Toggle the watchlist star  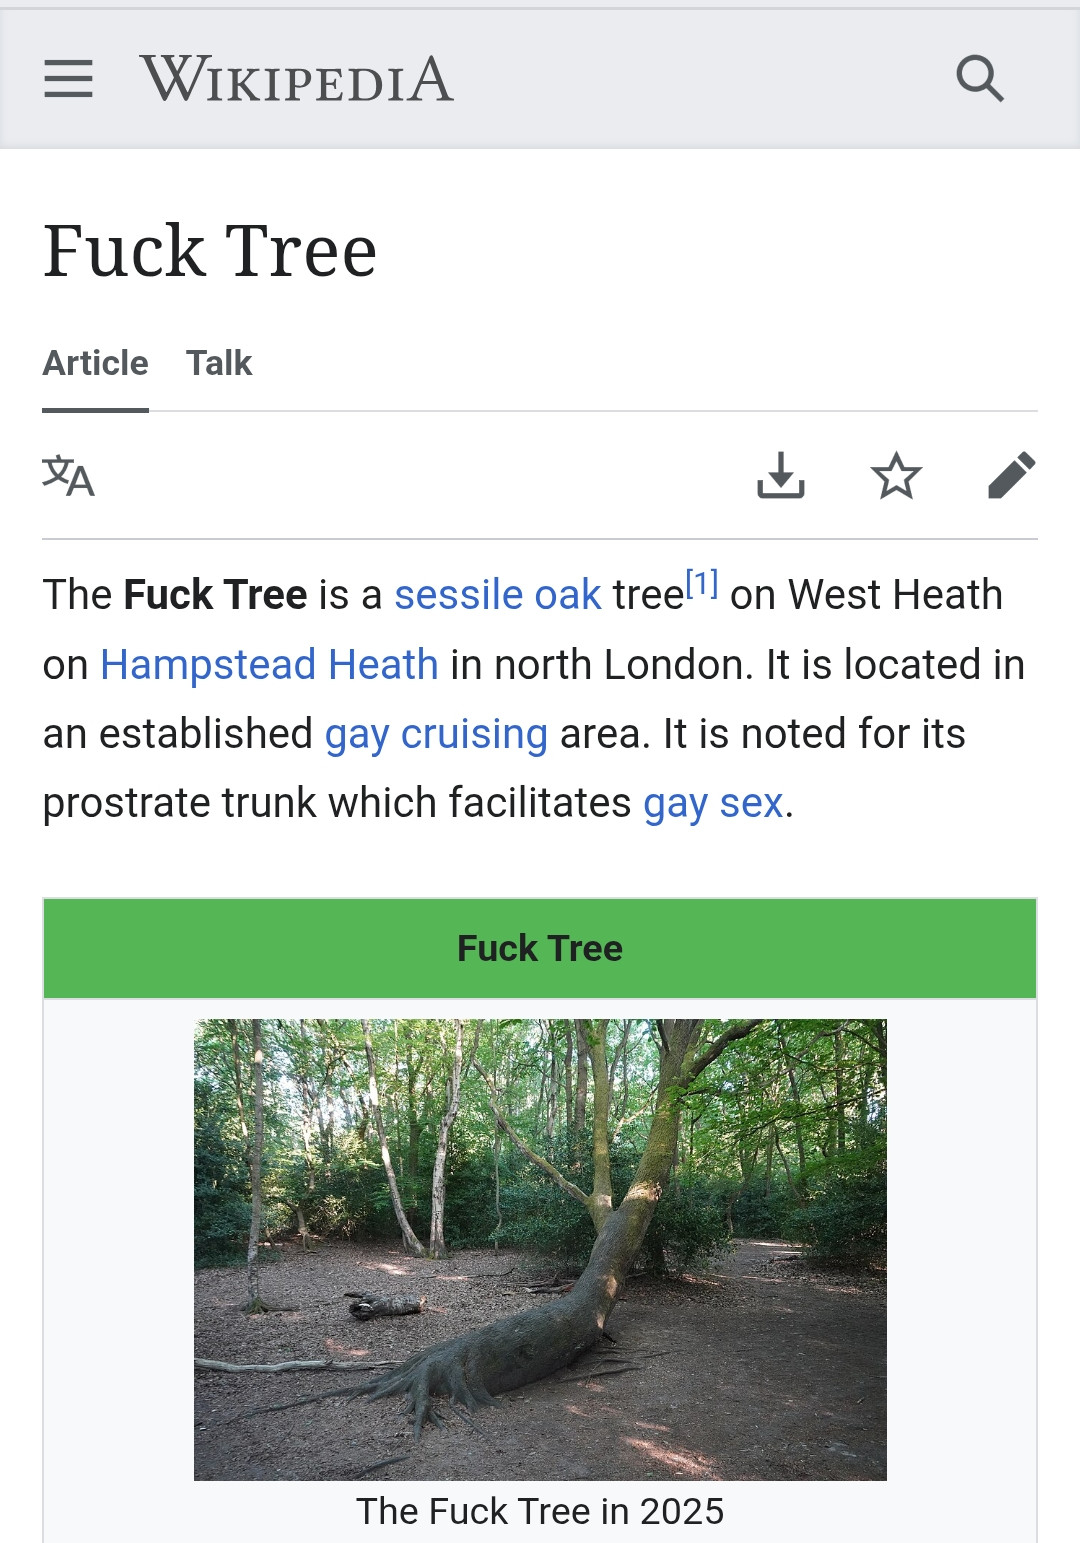(x=896, y=475)
